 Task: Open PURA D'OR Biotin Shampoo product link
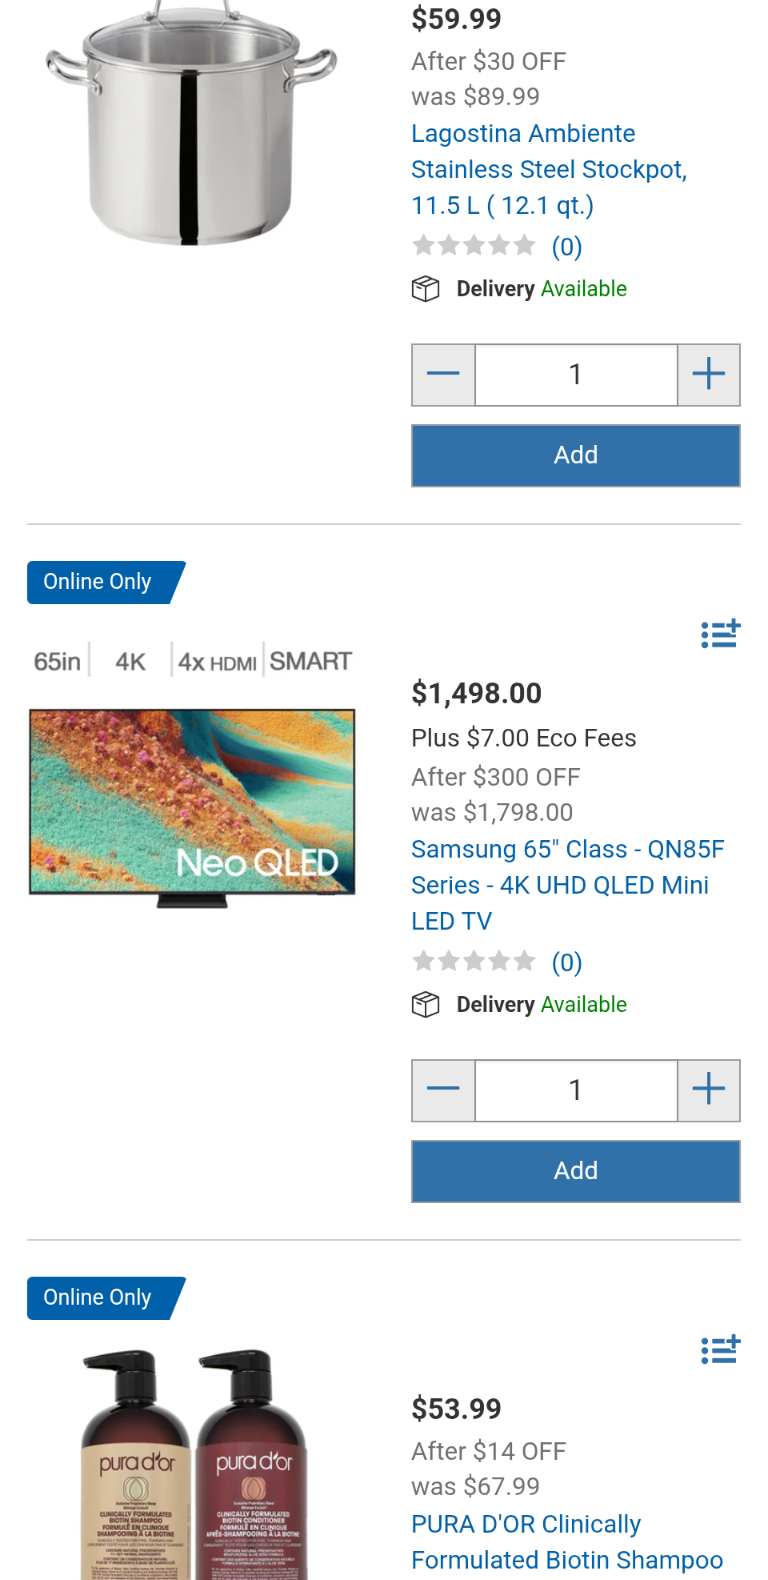[566, 1542]
